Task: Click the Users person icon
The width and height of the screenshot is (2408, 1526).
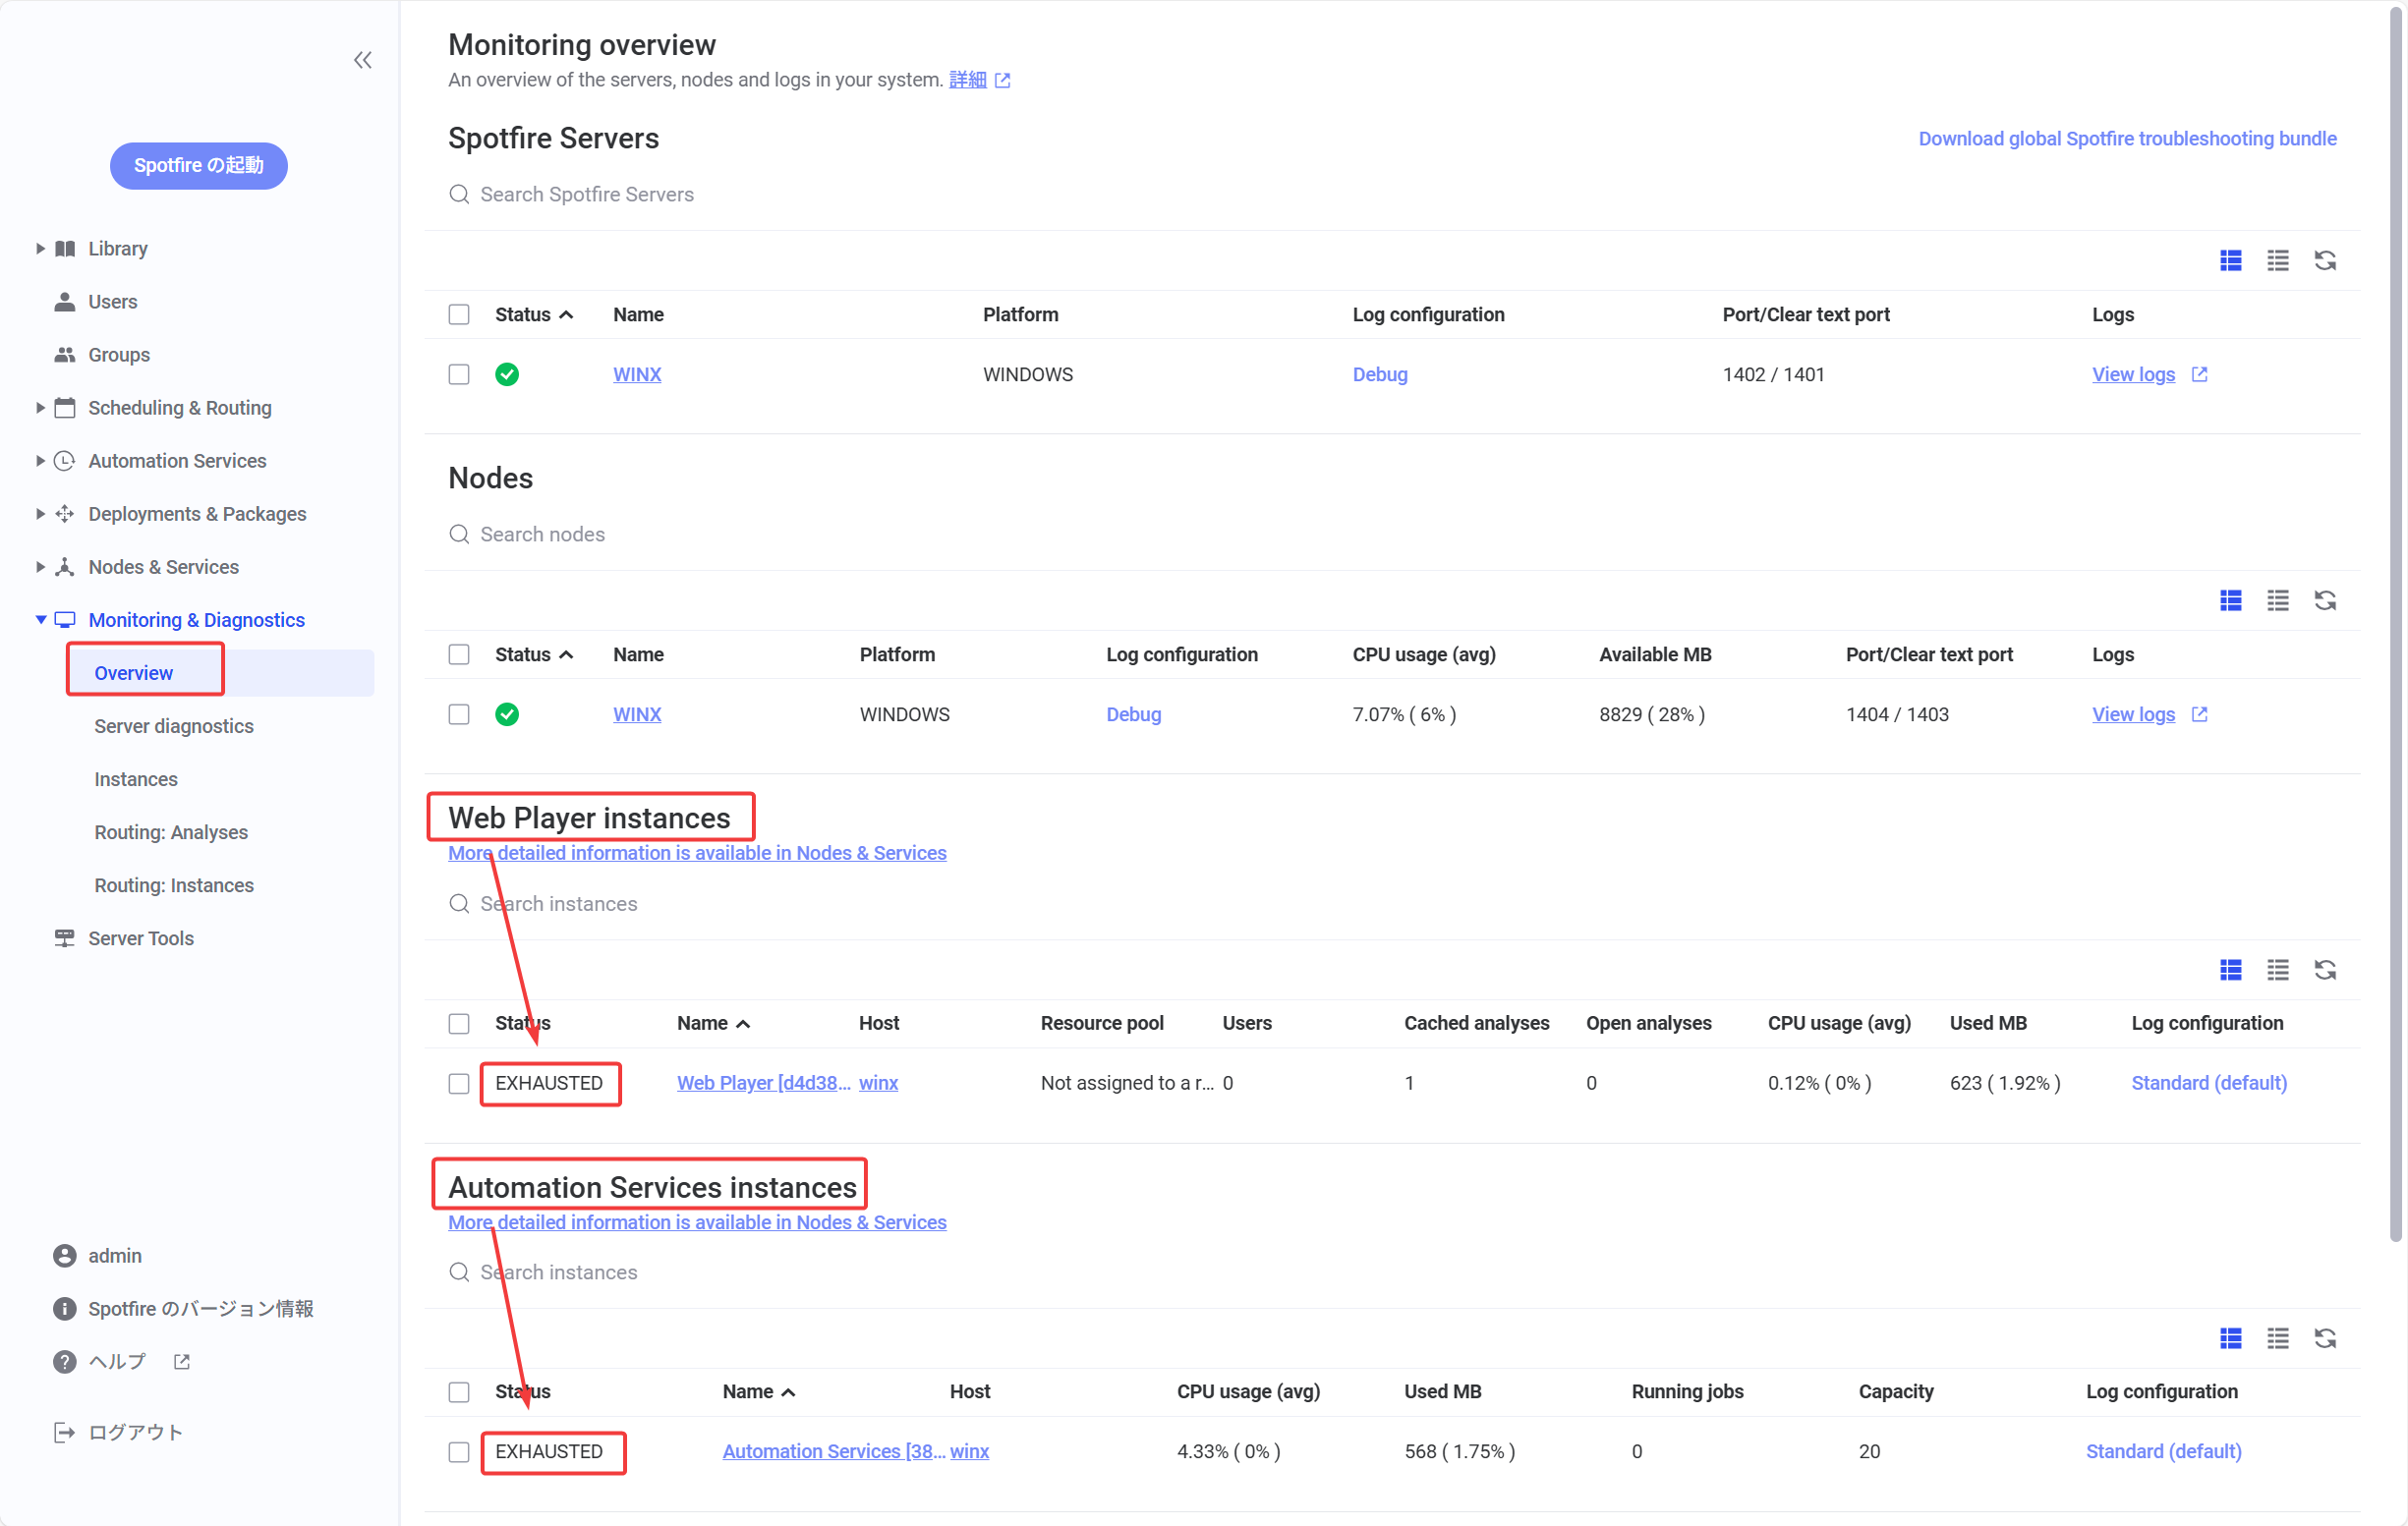Action: click(x=65, y=301)
